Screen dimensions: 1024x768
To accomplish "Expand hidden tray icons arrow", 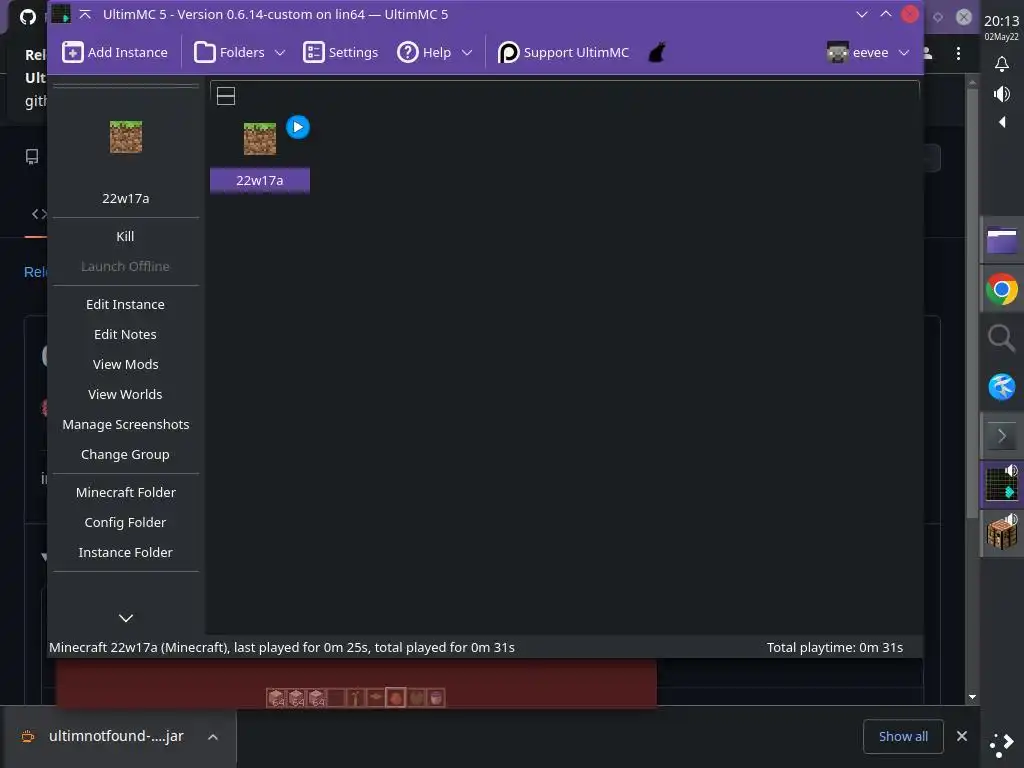I will (1002, 122).
